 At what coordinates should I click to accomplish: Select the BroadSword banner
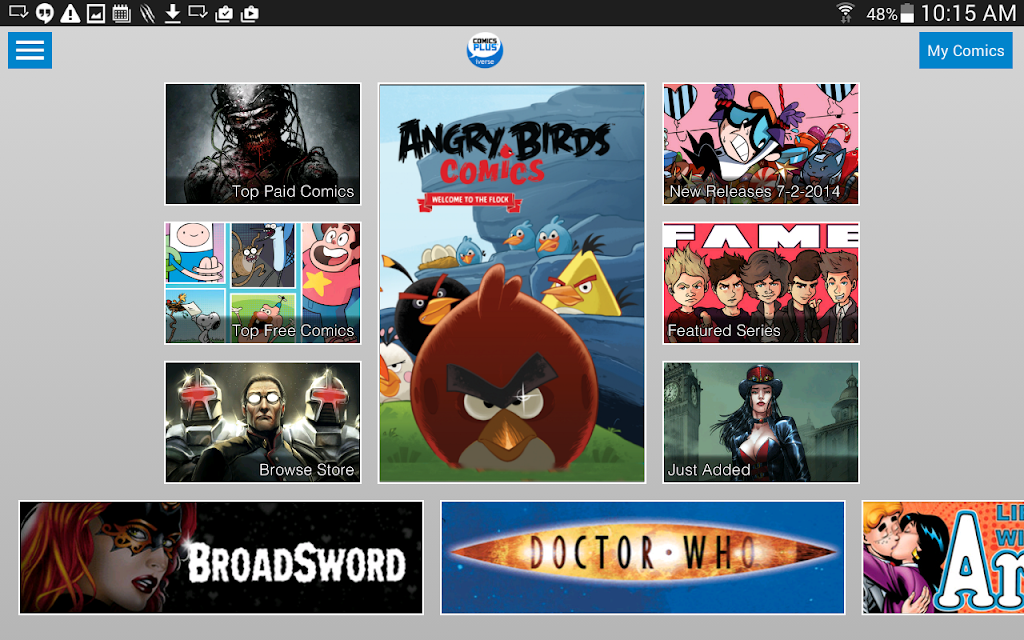point(221,558)
